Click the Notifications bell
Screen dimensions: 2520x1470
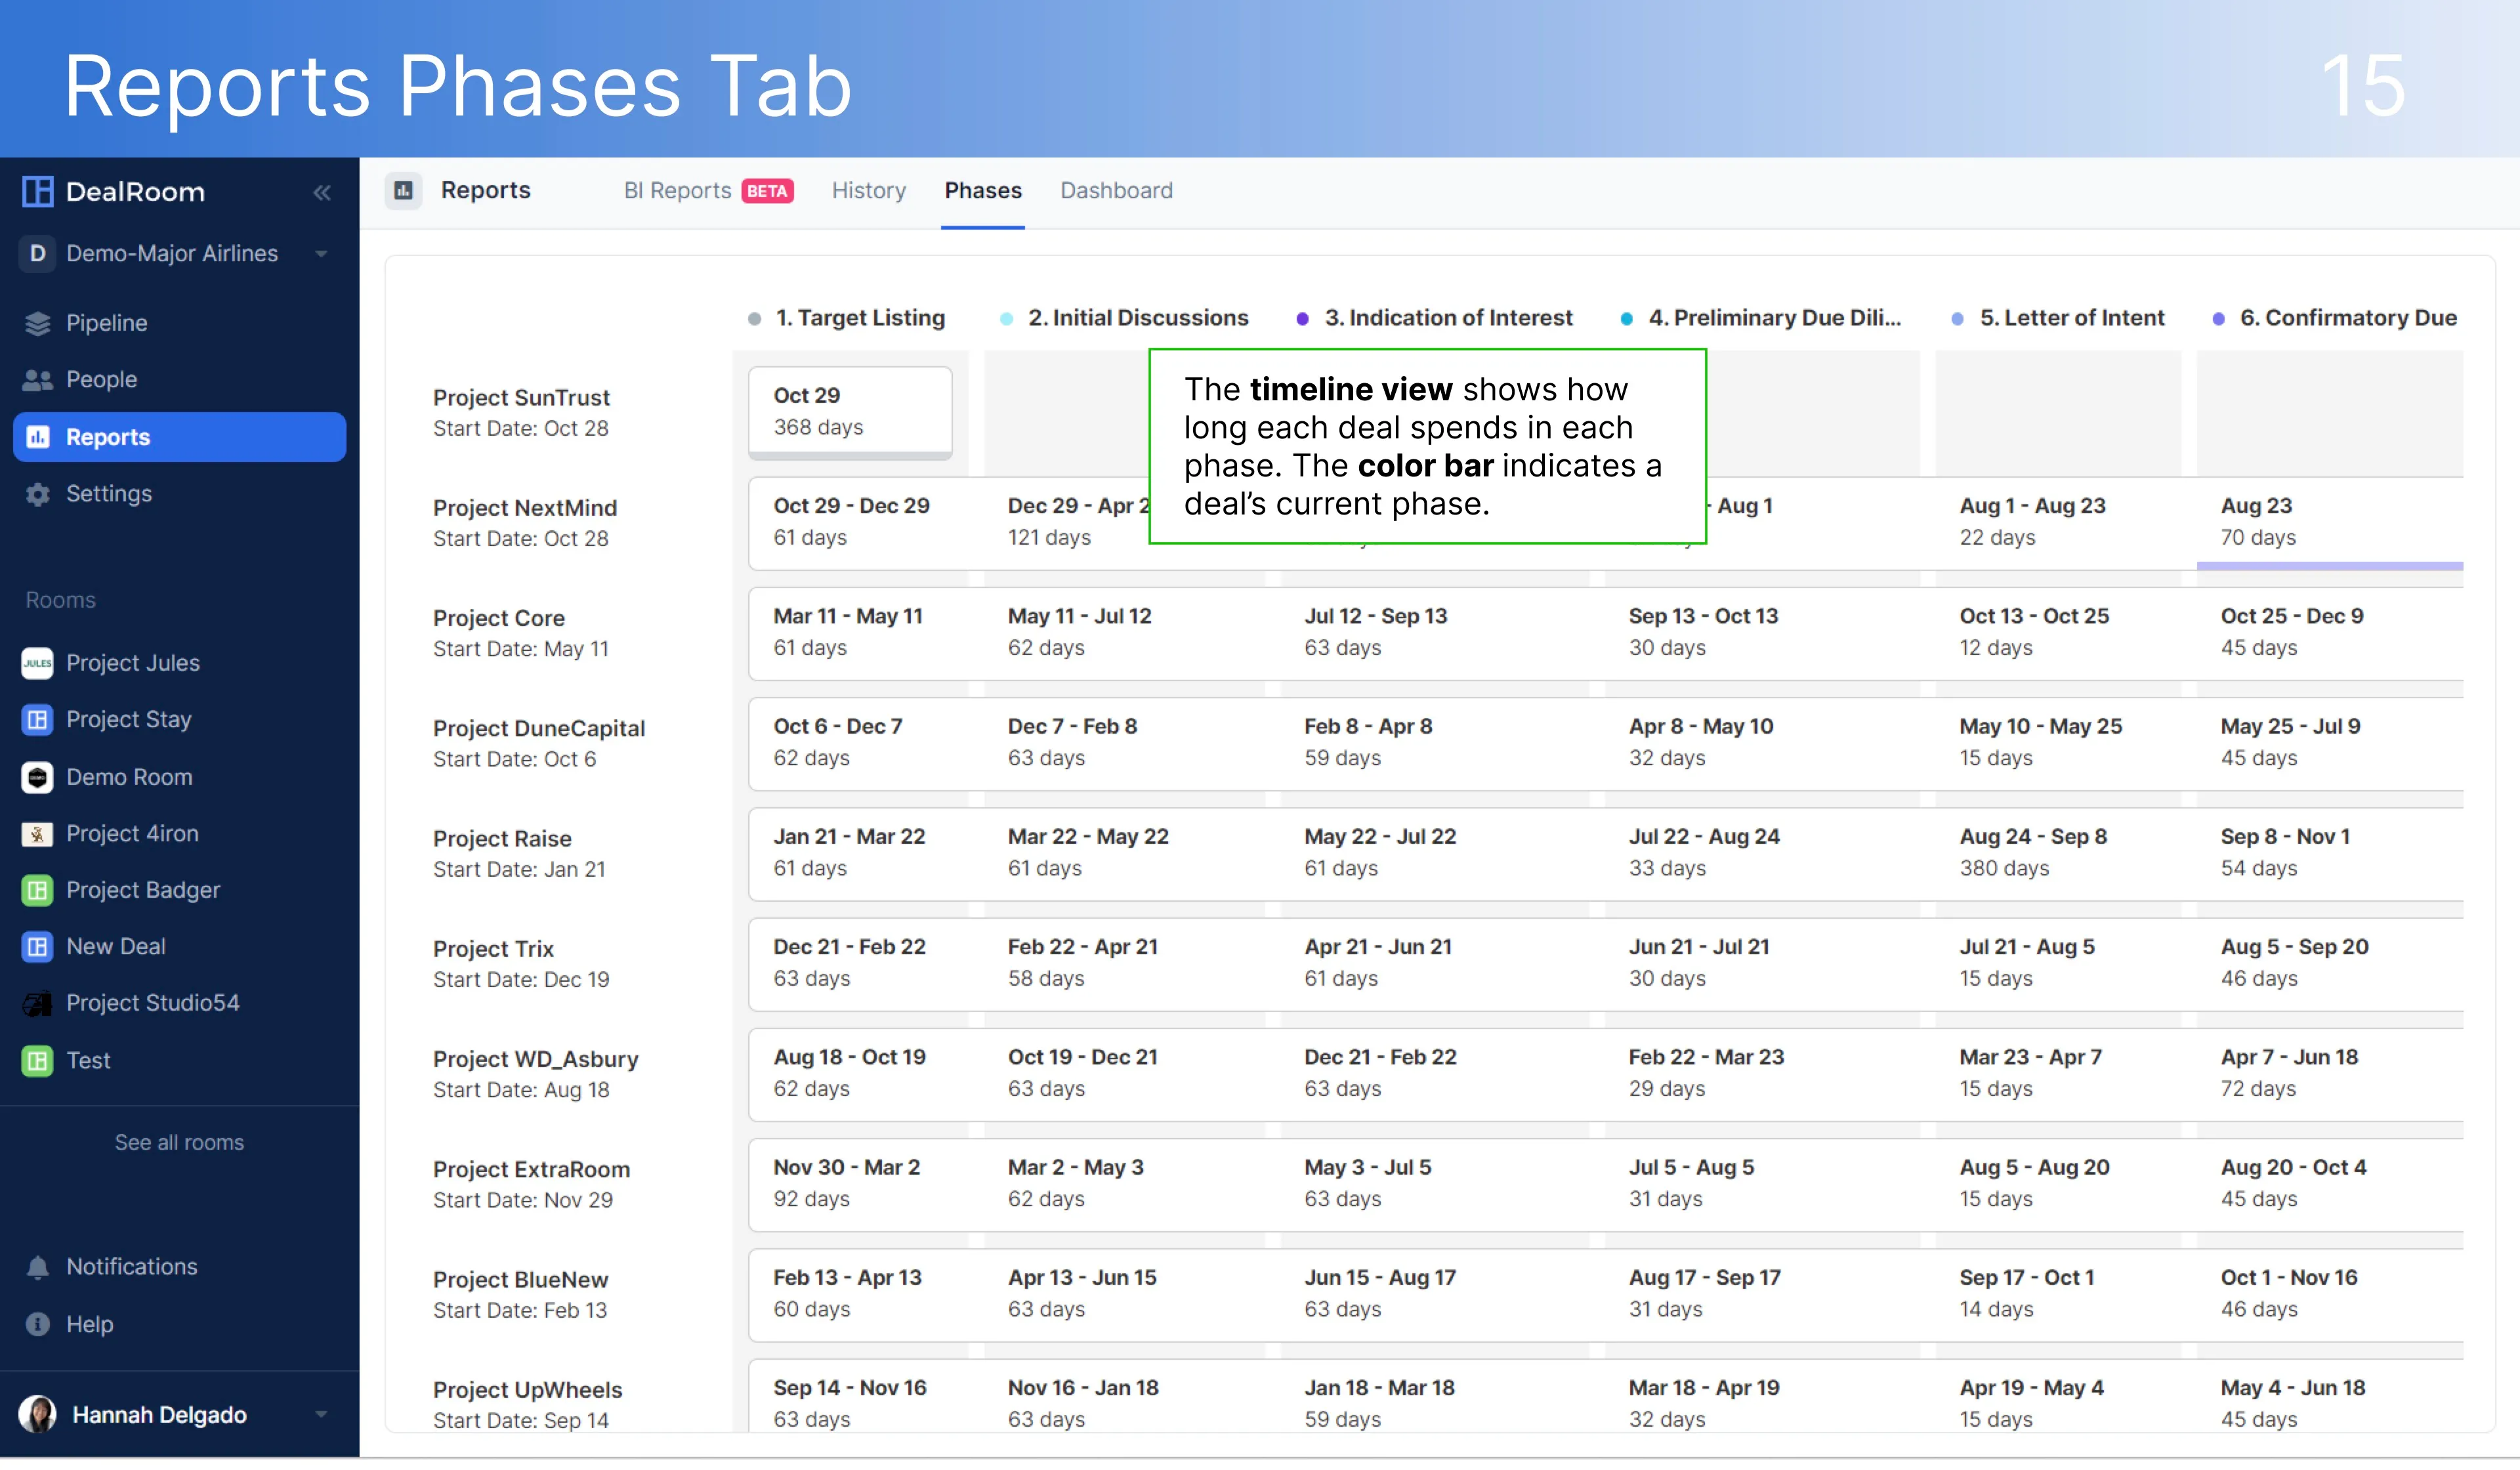click(x=38, y=1267)
